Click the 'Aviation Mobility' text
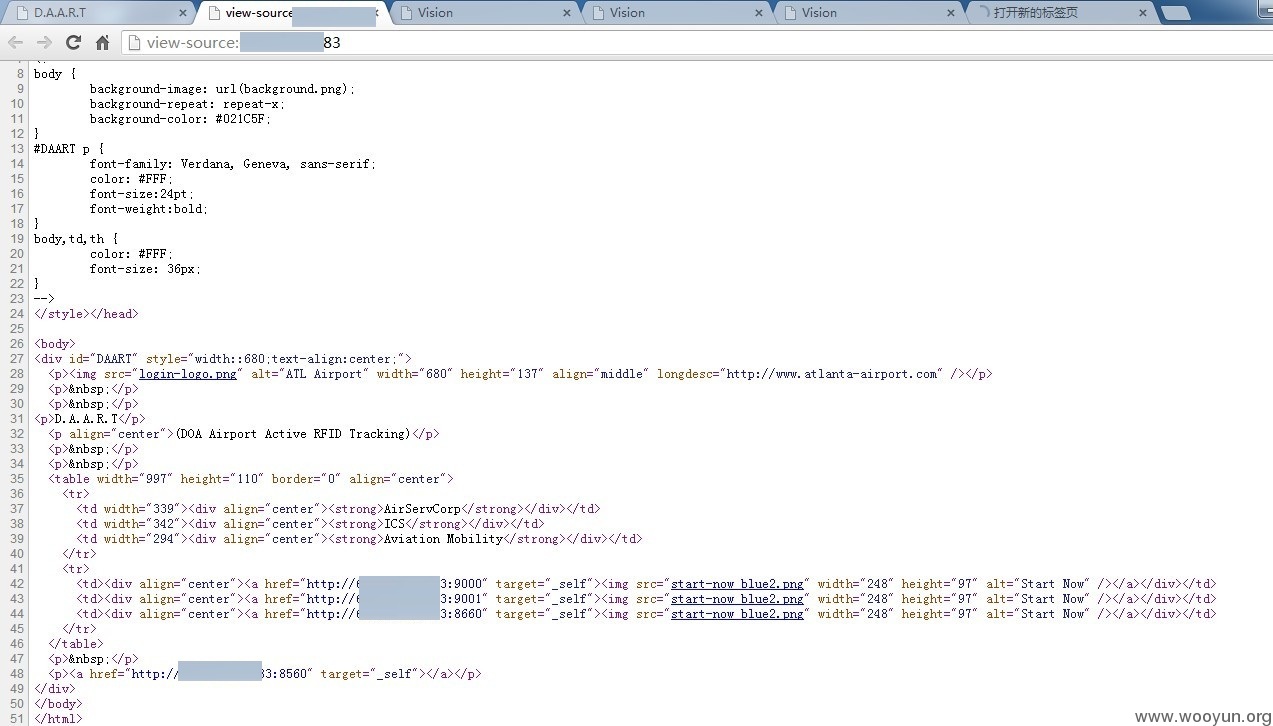 tap(443, 539)
